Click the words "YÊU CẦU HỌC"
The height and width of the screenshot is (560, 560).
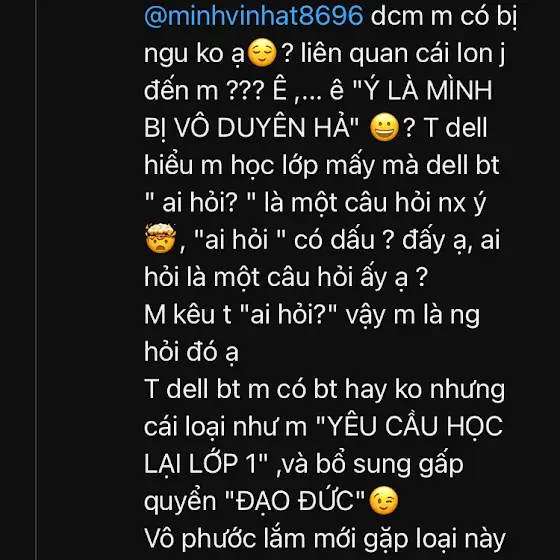tap(415, 426)
